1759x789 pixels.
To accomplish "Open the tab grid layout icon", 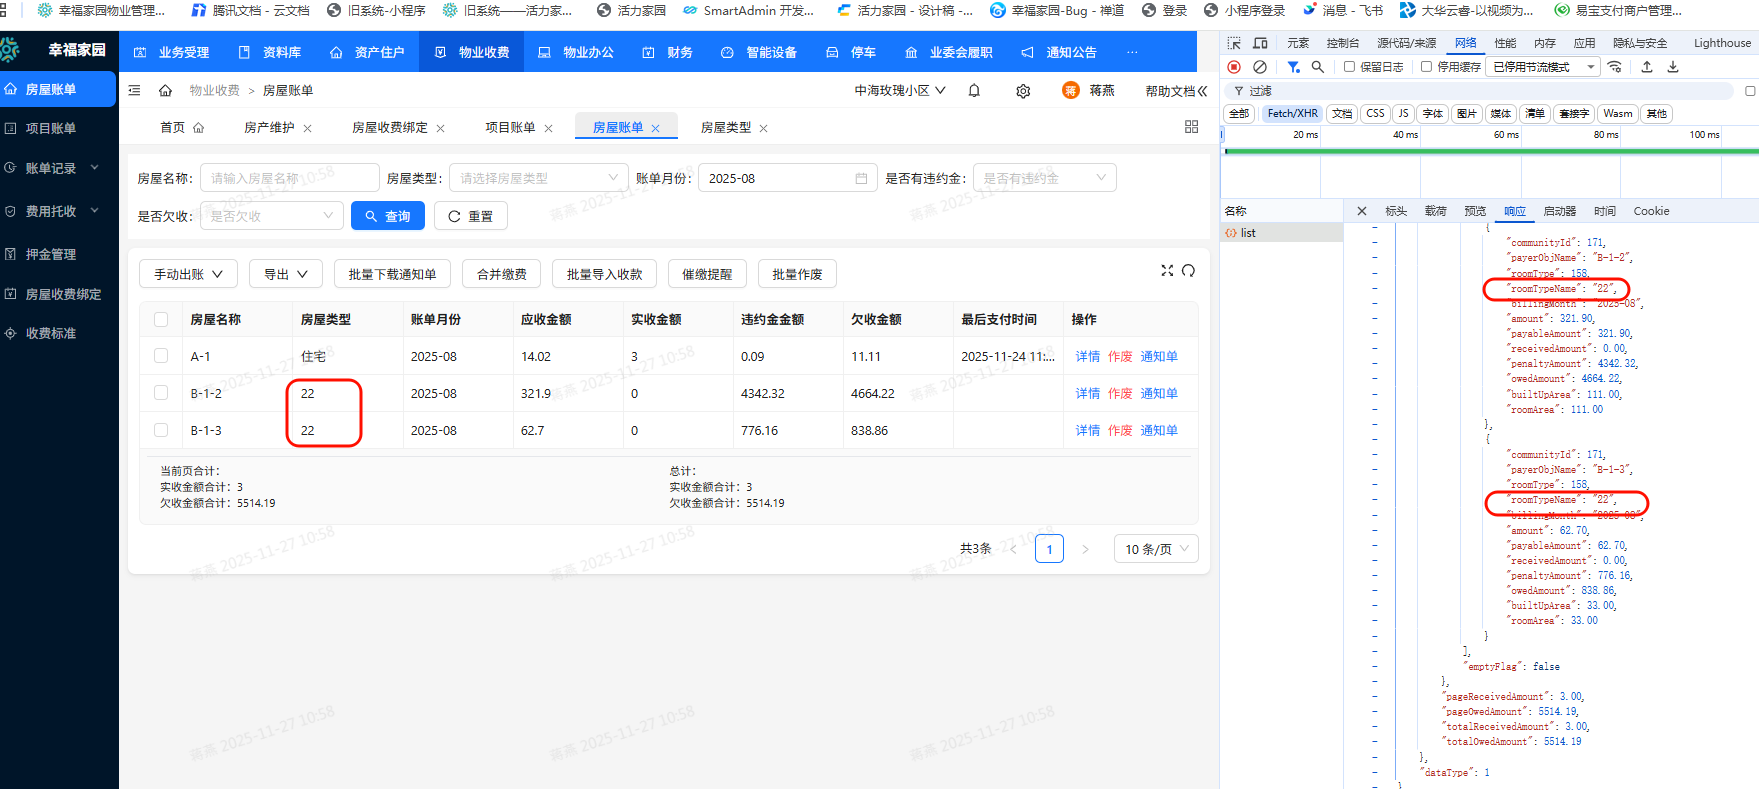I will (1191, 127).
